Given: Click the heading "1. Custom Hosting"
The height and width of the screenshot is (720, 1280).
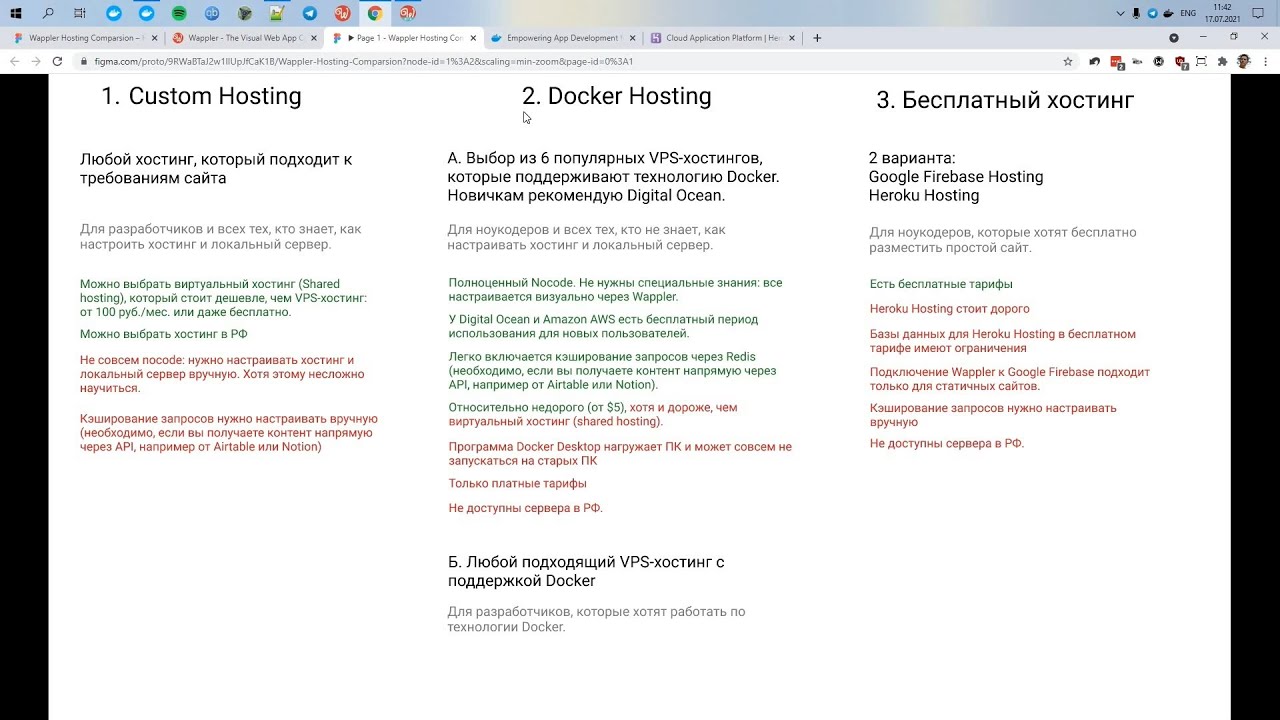Looking at the screenshot, I should click(201, 96).
